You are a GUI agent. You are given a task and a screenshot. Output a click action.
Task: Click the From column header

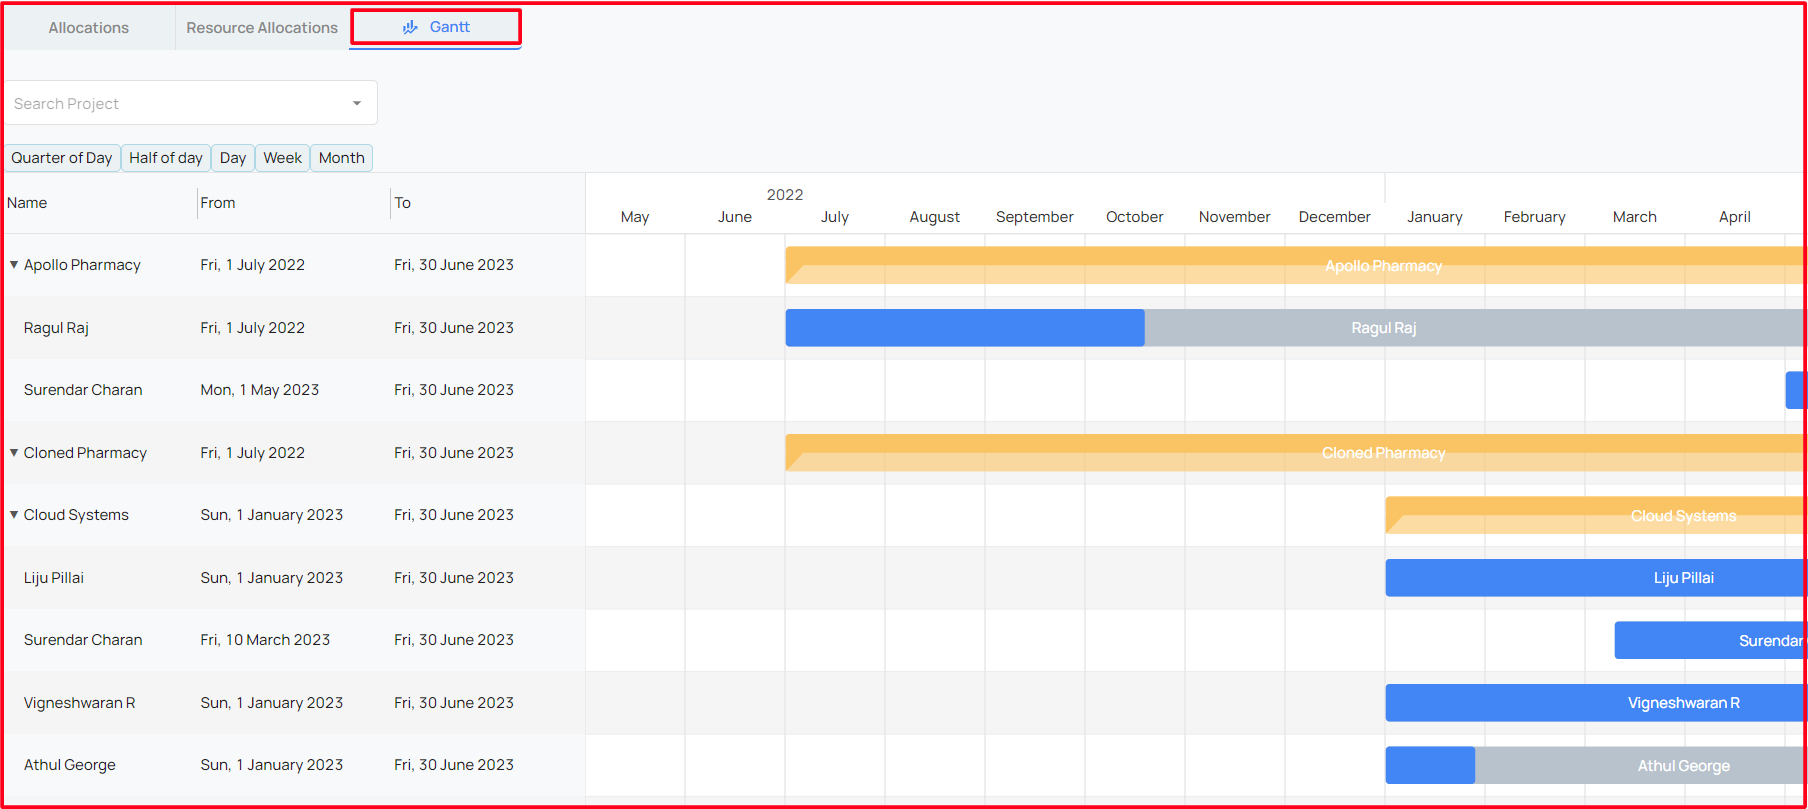(218, 203)
